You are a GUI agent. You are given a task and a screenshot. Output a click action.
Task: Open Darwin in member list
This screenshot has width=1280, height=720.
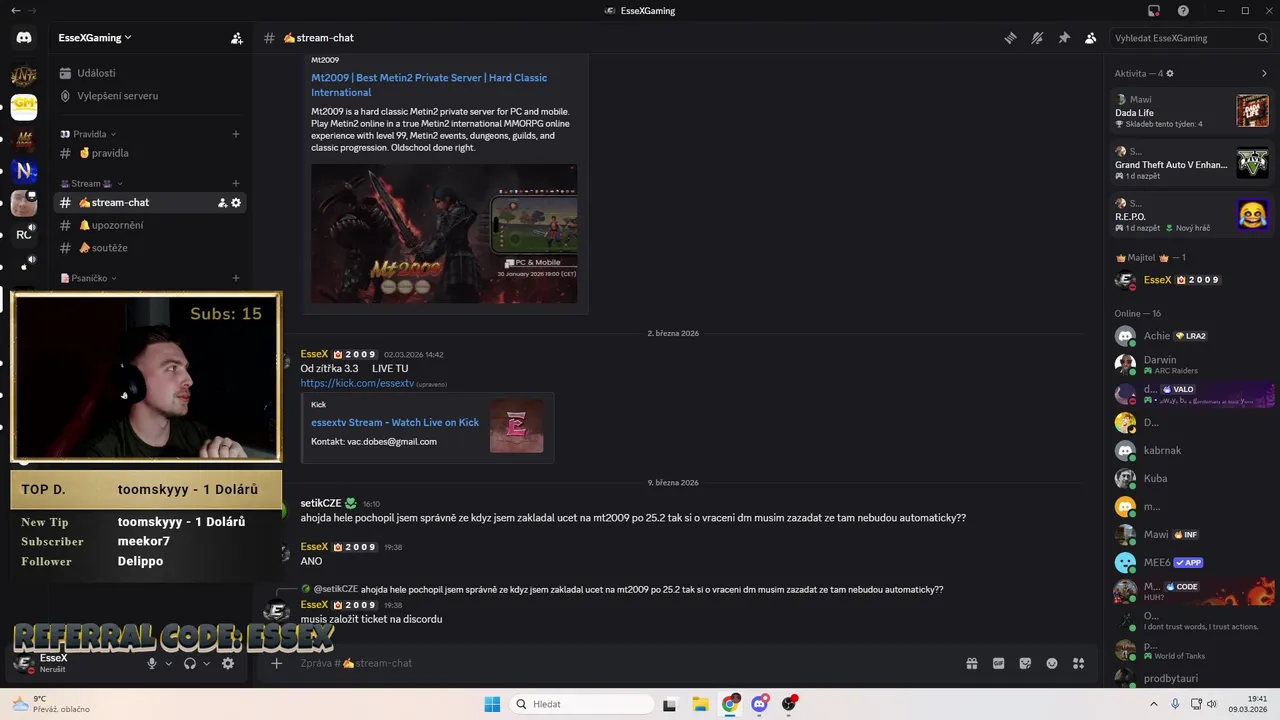1192,364
